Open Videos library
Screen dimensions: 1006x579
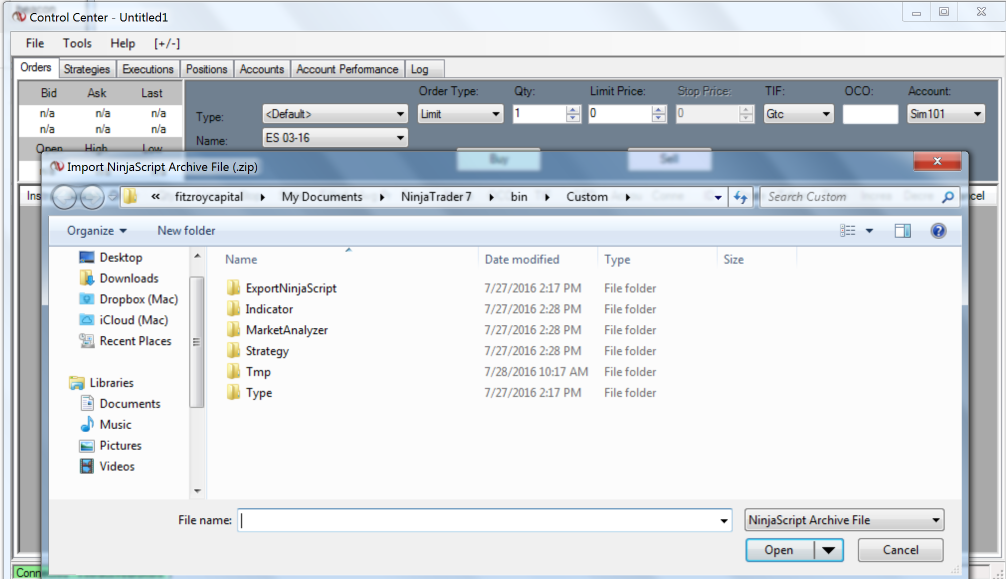[x=107, y=466]
